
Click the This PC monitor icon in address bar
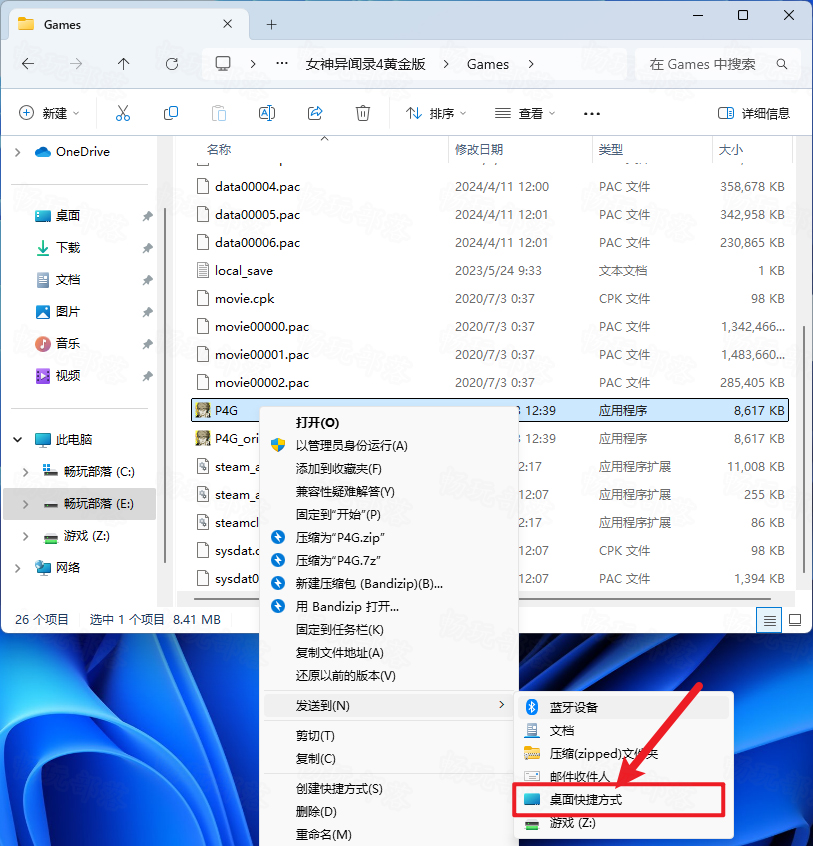(223, 64)
